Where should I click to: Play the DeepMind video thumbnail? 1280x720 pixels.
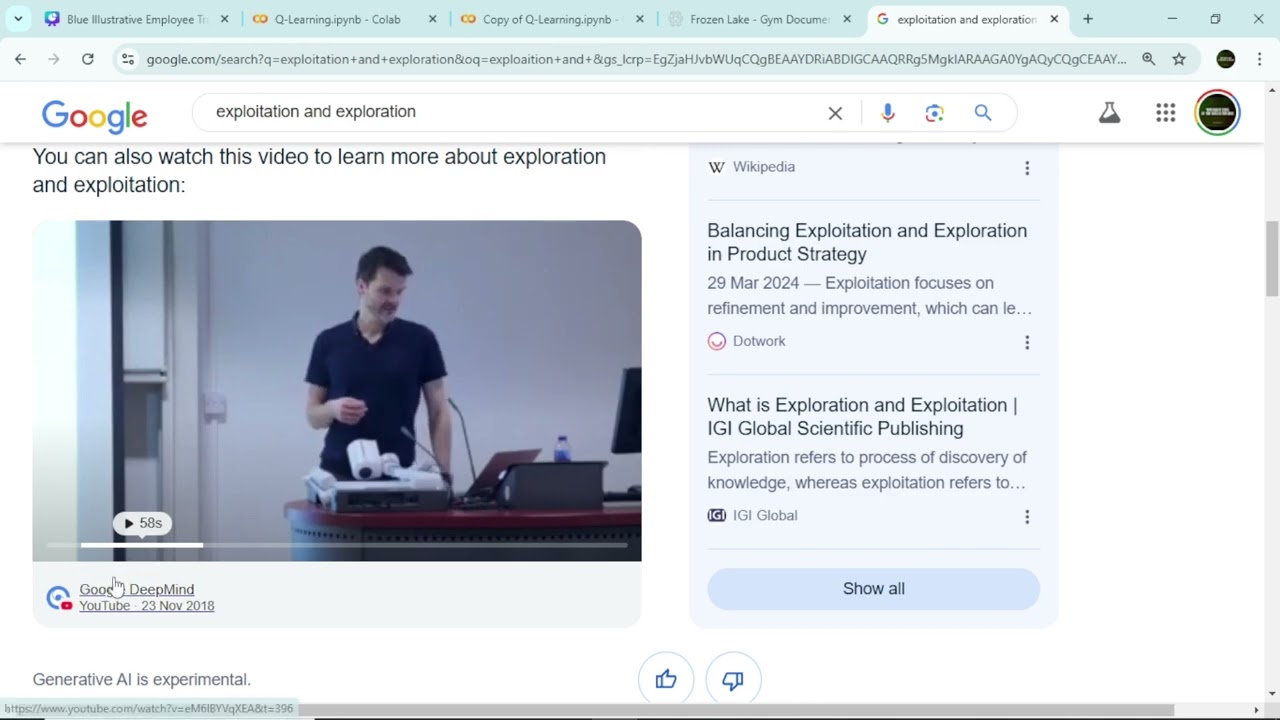[337, 390]
